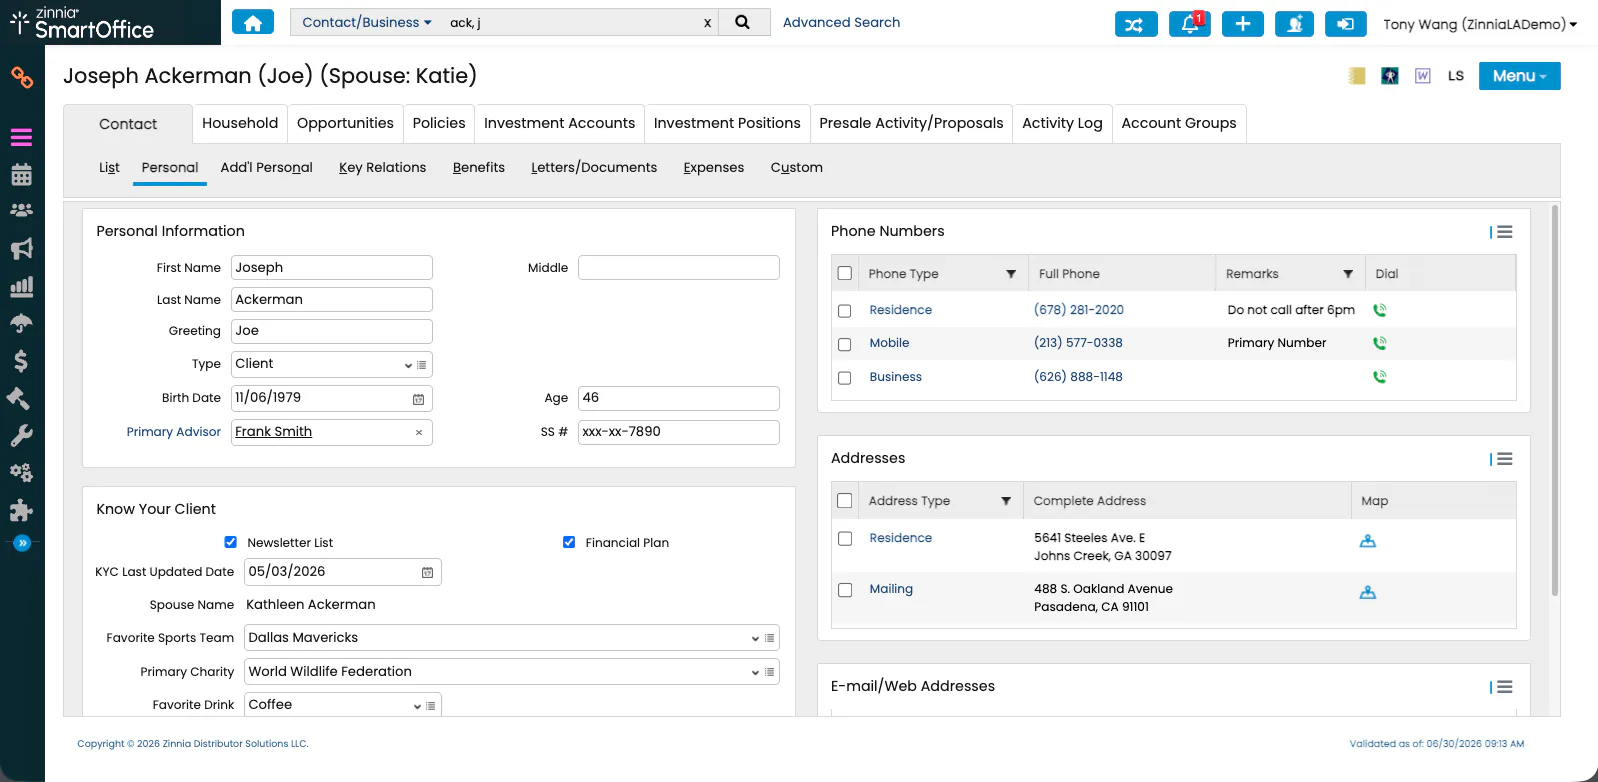Open the blue Menu dropdown button
This screenshot has width=1598, height=782.
click(x=1519, y=76)
